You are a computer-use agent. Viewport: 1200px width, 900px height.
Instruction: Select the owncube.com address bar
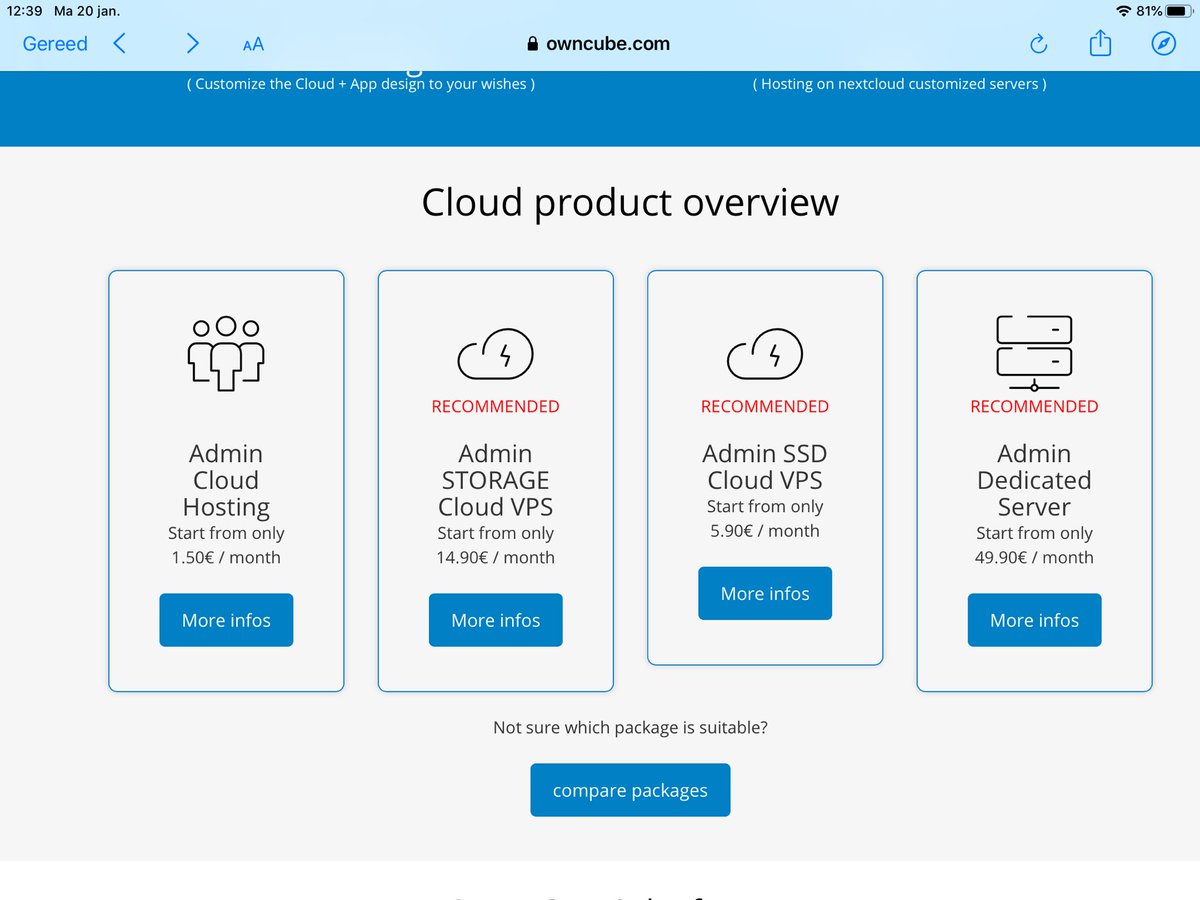[598, 44]
